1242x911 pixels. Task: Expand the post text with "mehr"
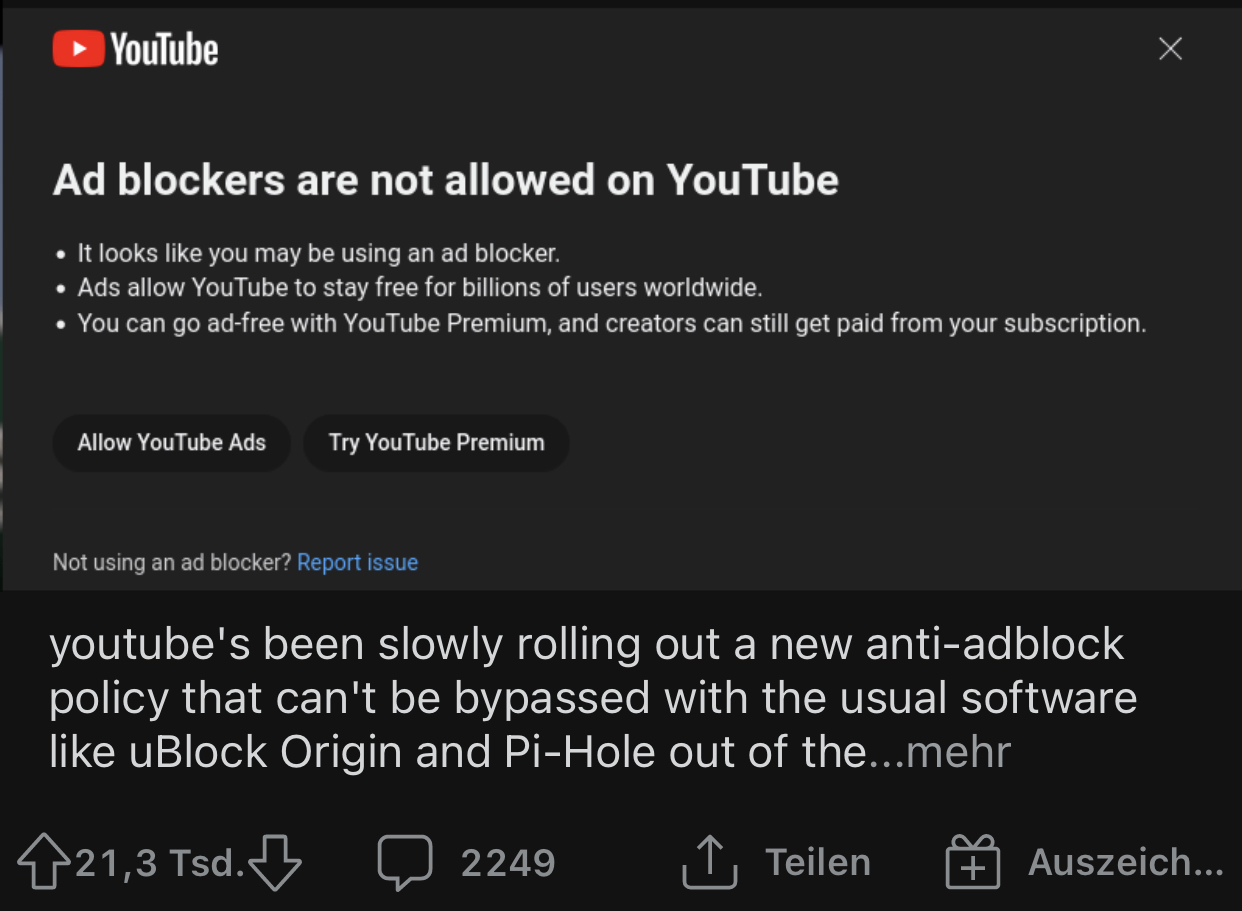958,752
